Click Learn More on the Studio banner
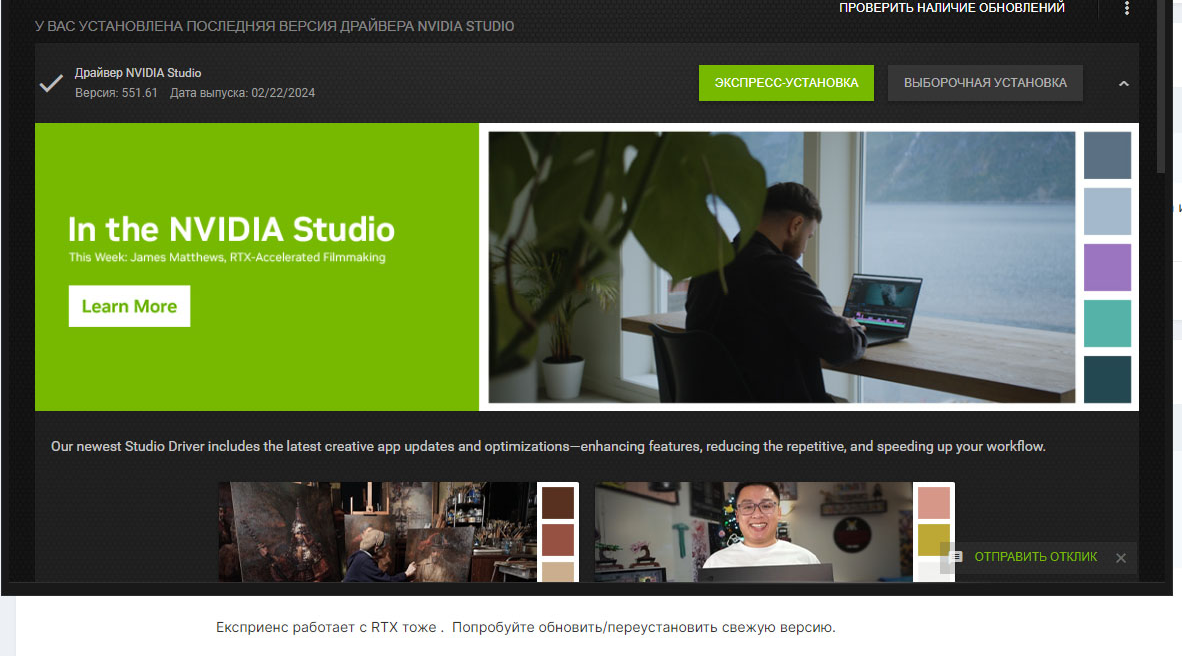Screen dimensions: 1182x656 130,306
